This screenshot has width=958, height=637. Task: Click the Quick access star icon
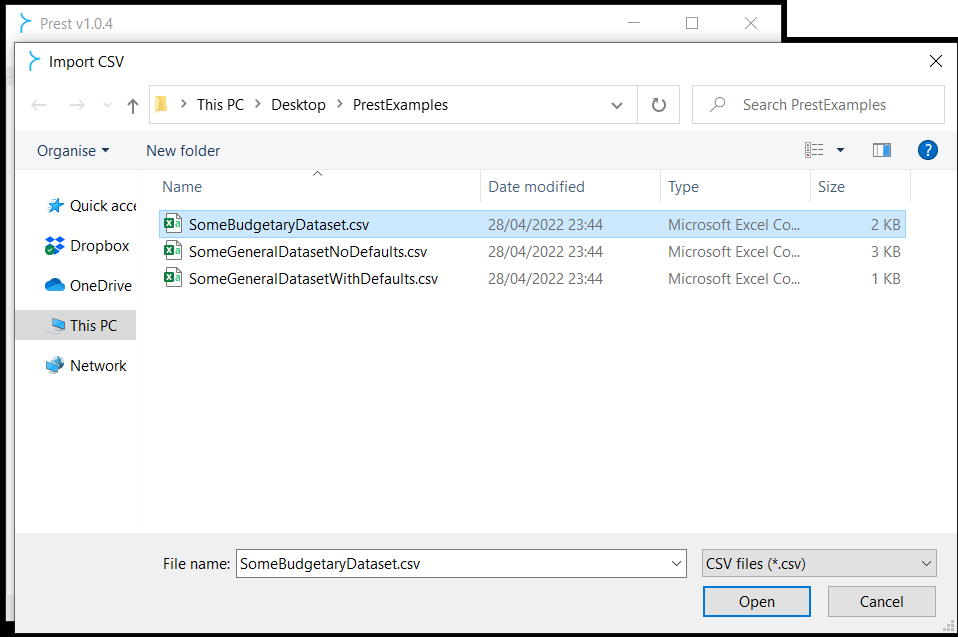point(55,206)
